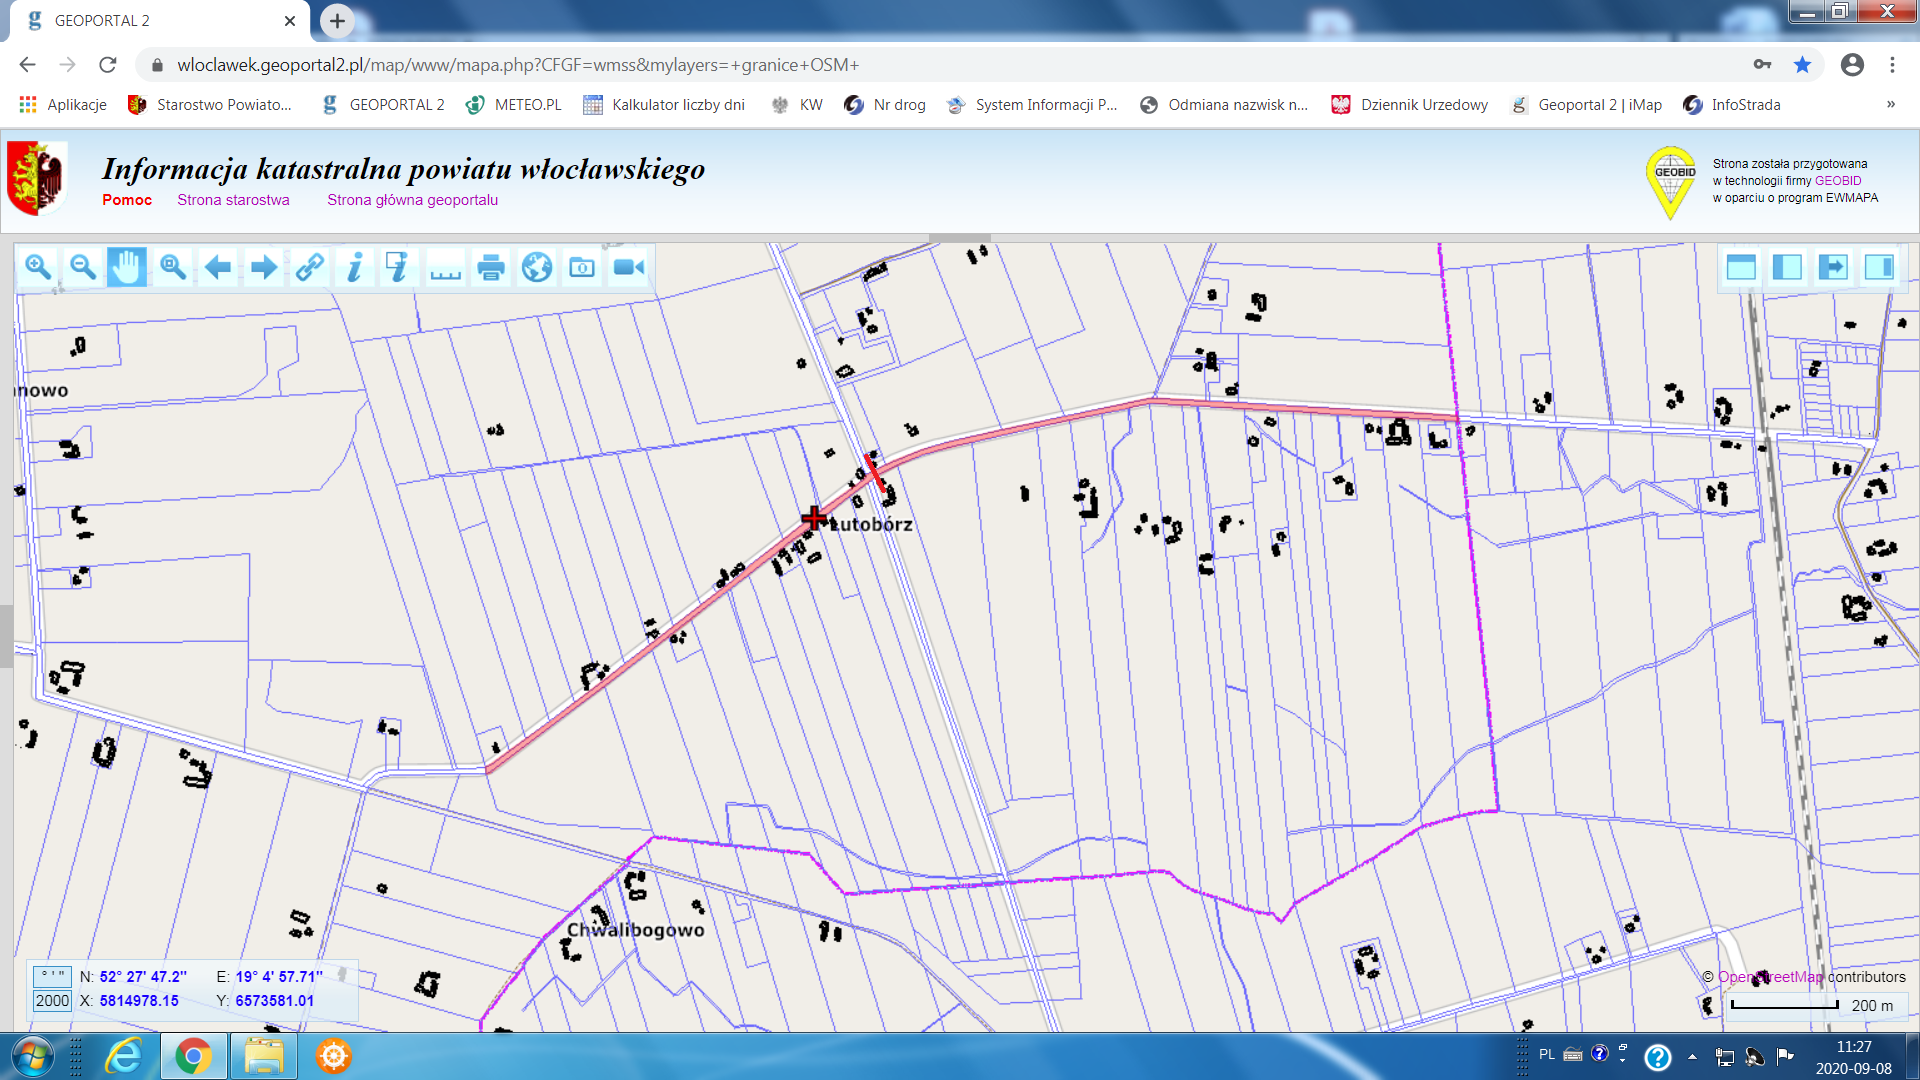Select the ruler measurement tool
This screenshot has width=1920, height=1080.
pyautogui.click(x=445, y=267)
